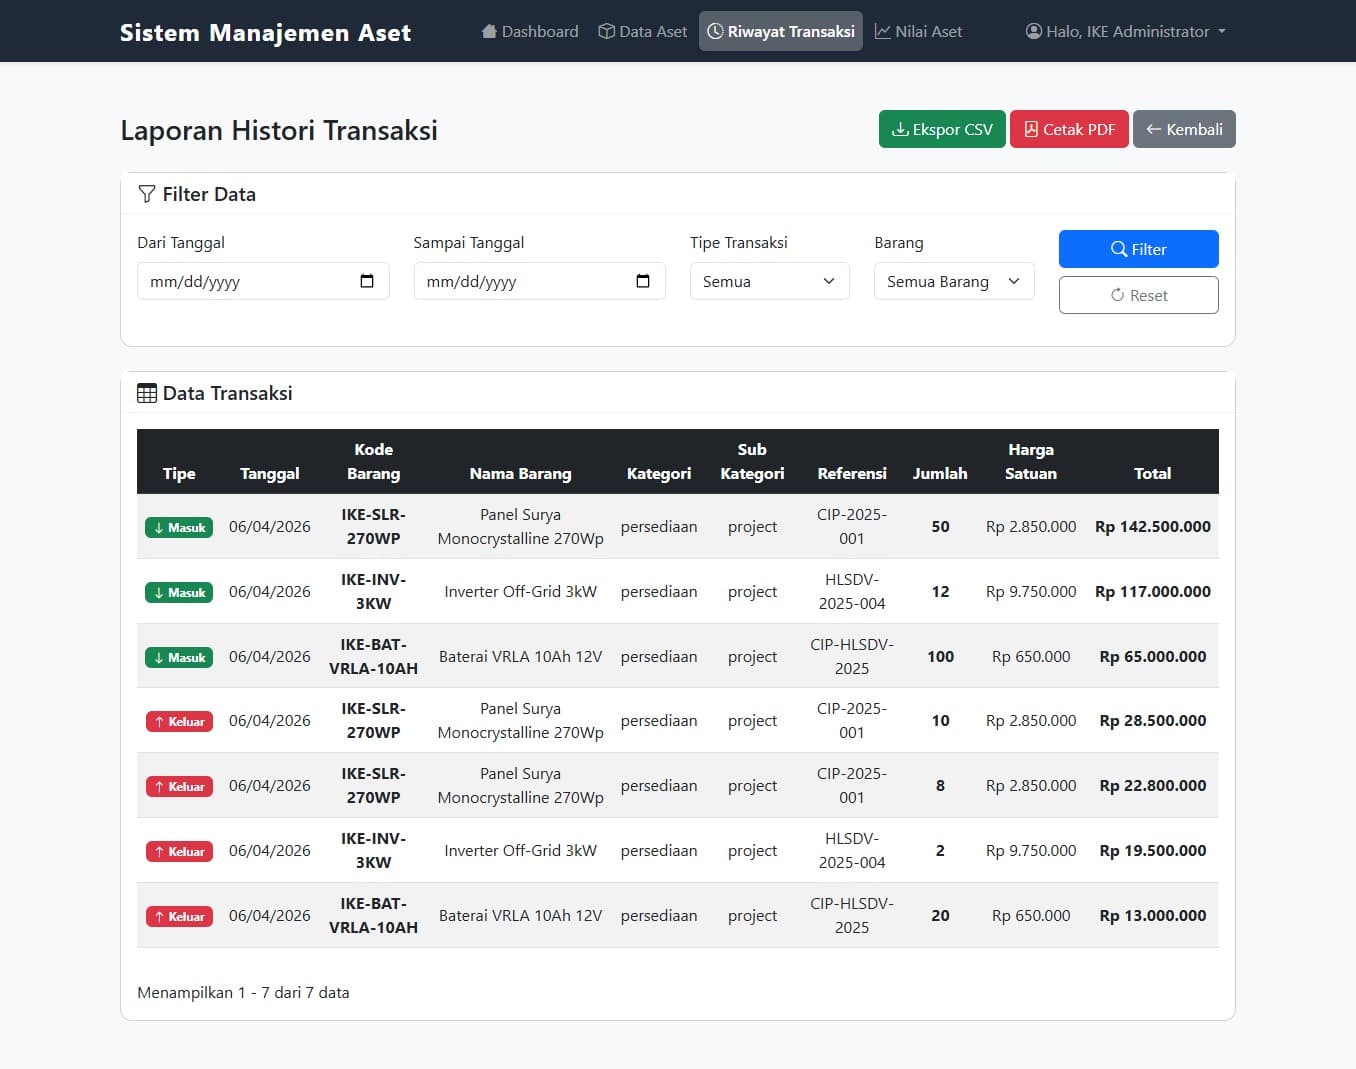Select the Riwayat Transaksi tab
This screenshot has height=1069, width=1356.
pyautogui.click(x=781, y=31)
